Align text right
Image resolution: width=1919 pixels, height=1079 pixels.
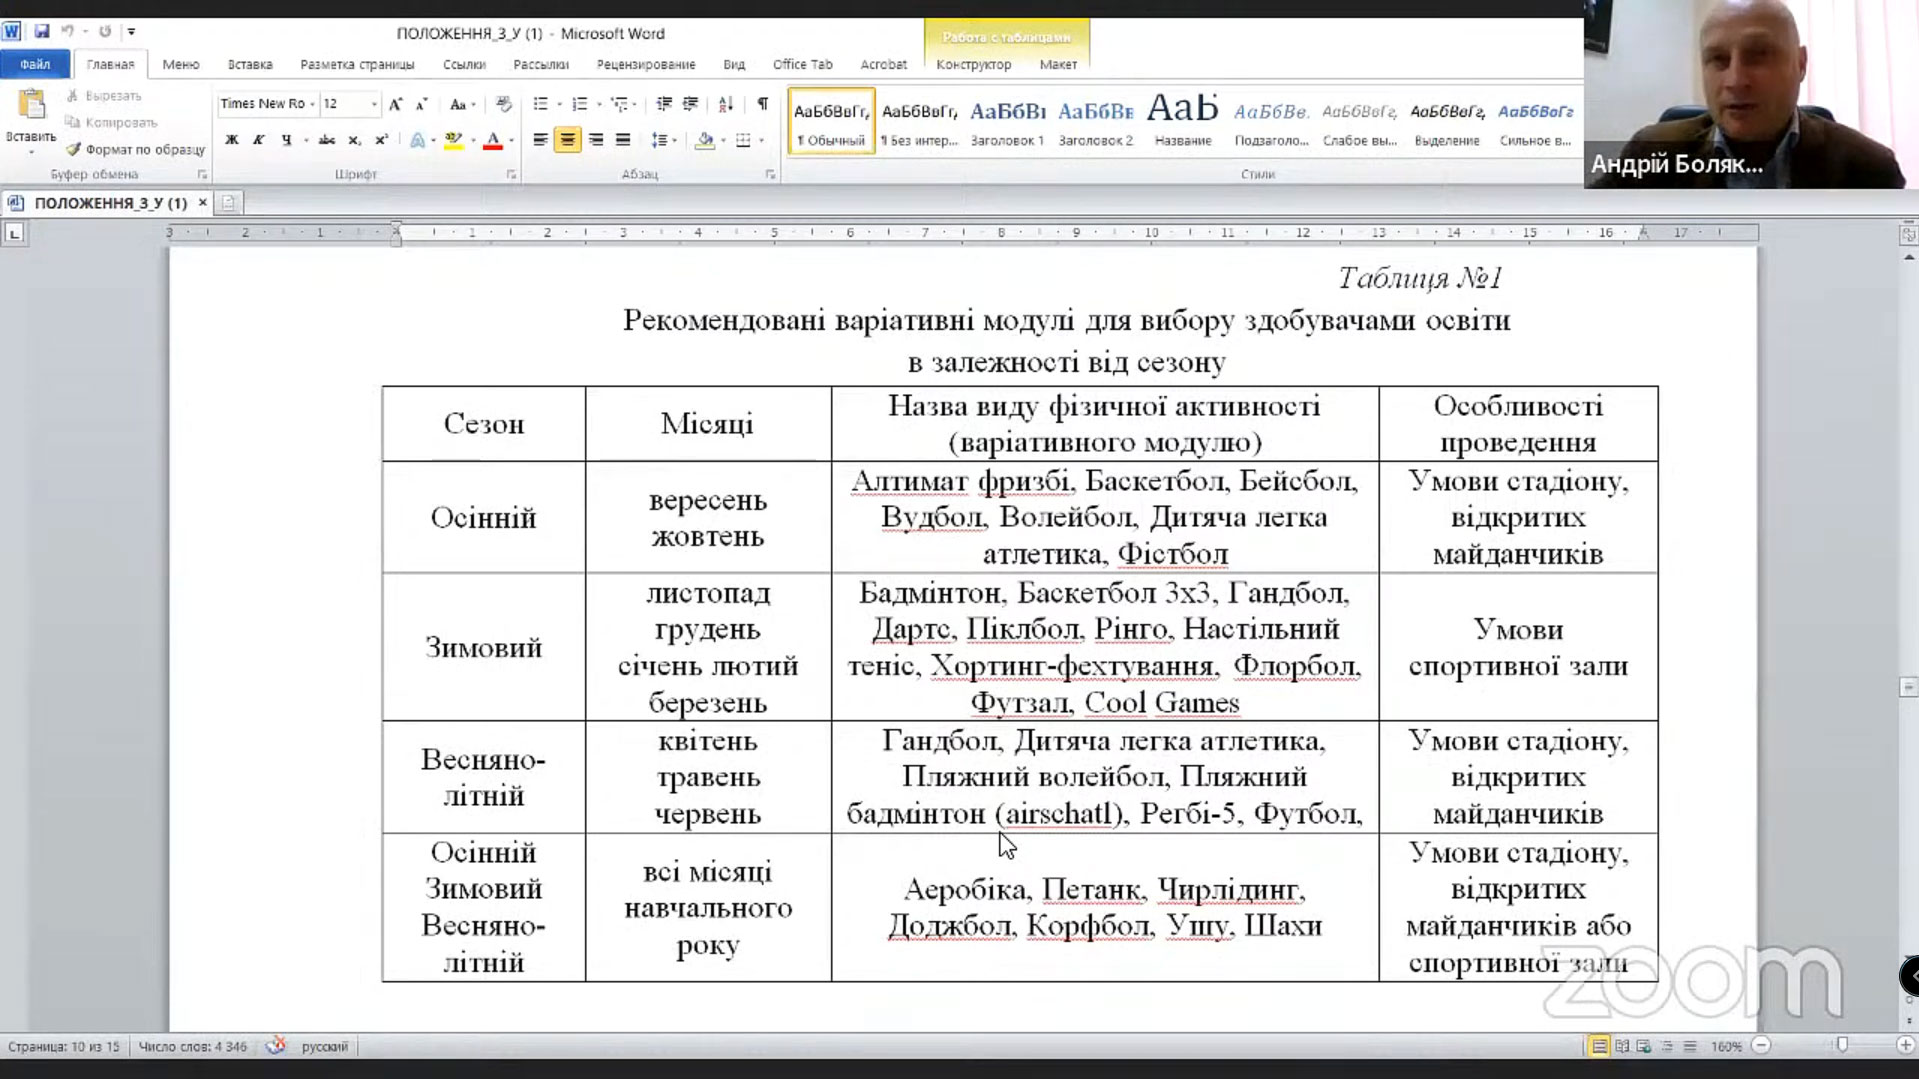tap(595, 140)
